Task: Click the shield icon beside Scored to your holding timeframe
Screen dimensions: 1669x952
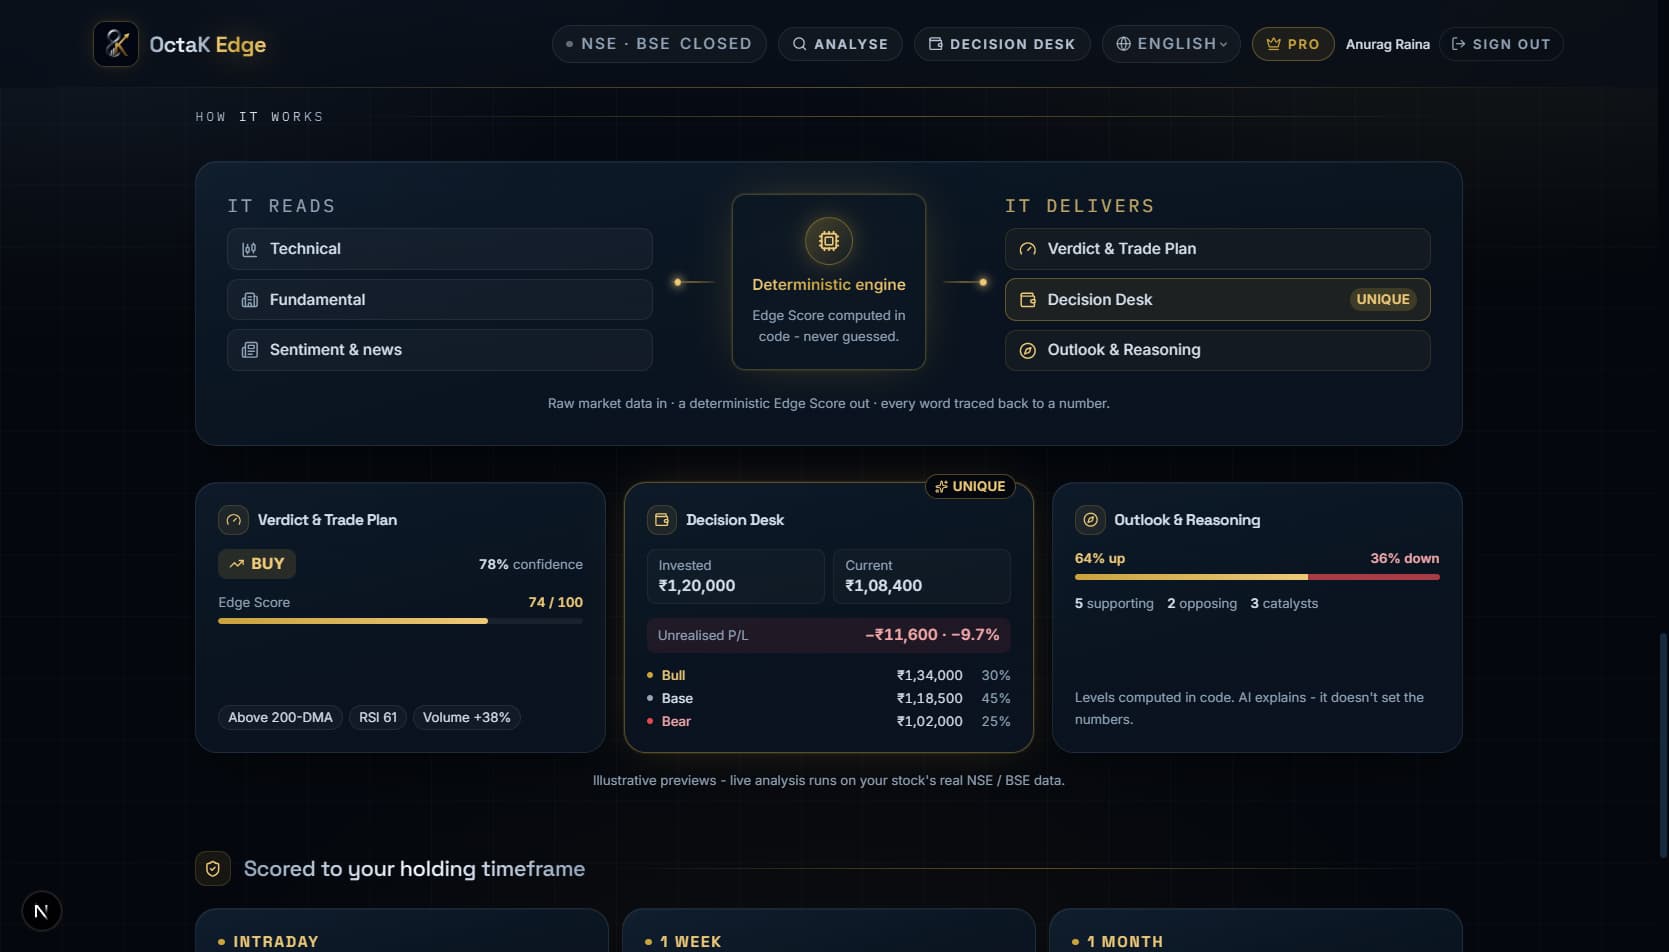Action: point(213,869)
